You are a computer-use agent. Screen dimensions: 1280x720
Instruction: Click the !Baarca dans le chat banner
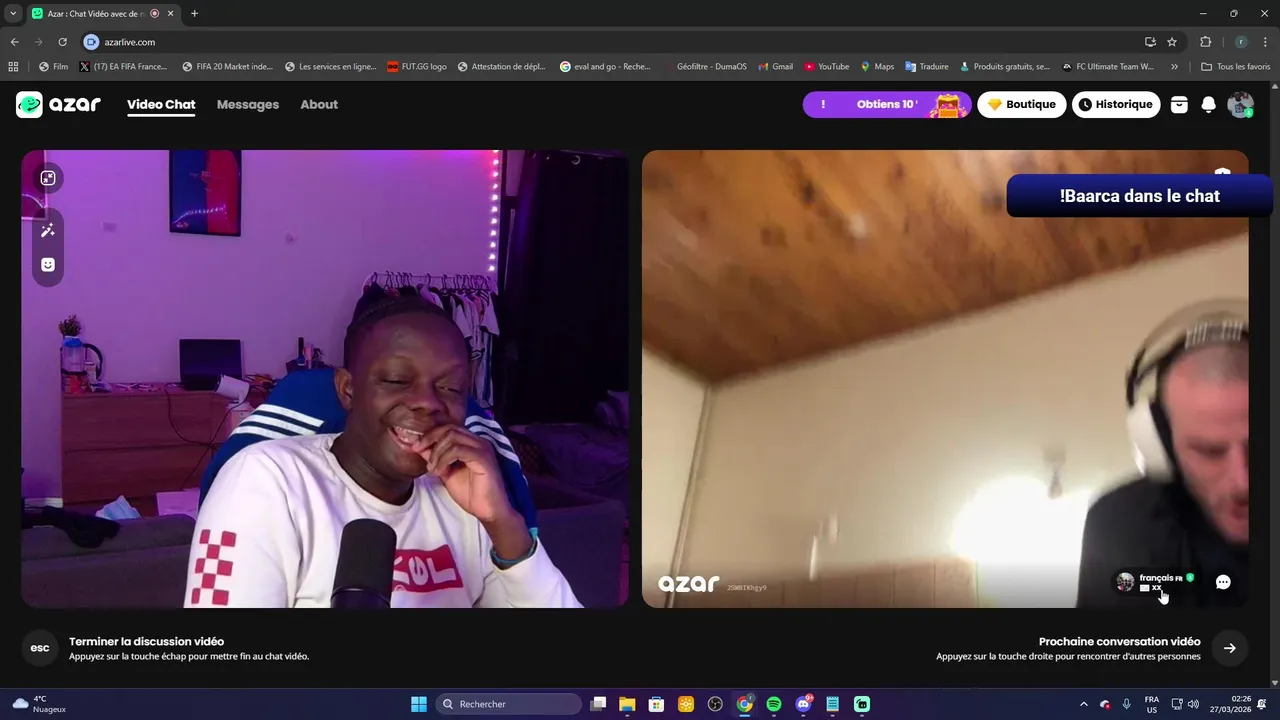[x=1140, y=196]
